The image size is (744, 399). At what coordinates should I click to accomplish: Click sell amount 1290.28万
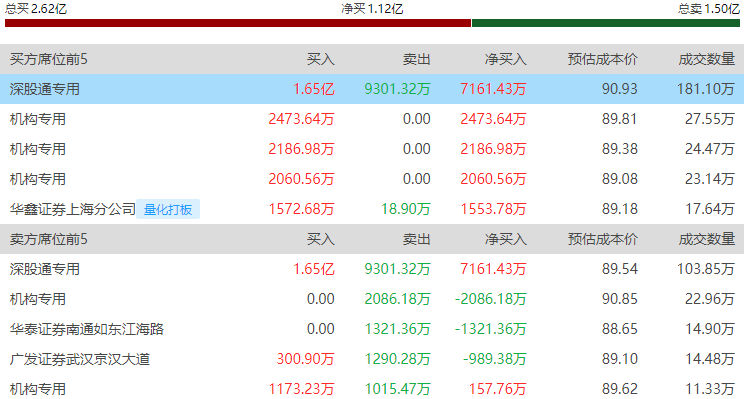coord(397,359)
